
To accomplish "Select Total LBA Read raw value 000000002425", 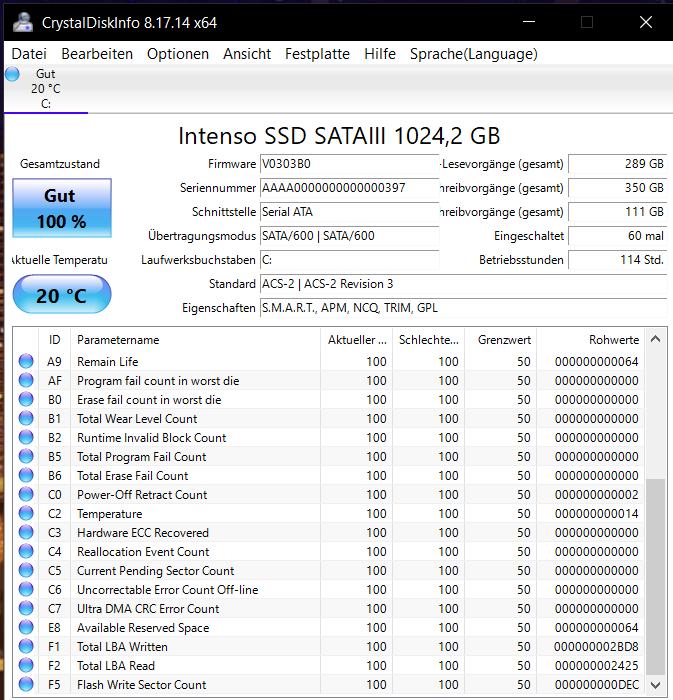I will (596, 666).
